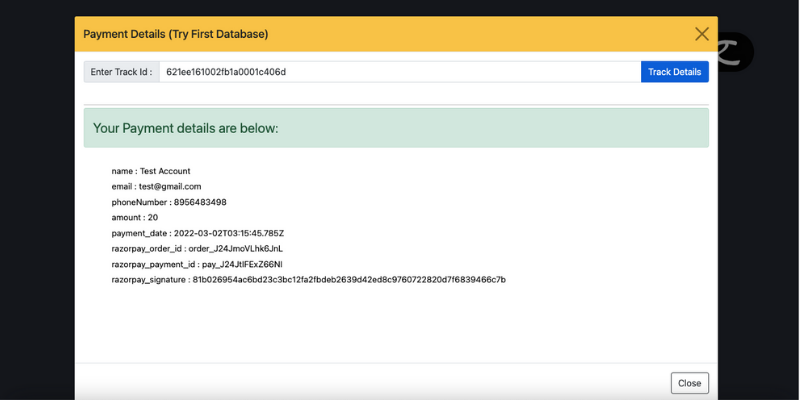Click the phoneNumber 8956483498 line
The image size is (800, 400).
point(169,202)
